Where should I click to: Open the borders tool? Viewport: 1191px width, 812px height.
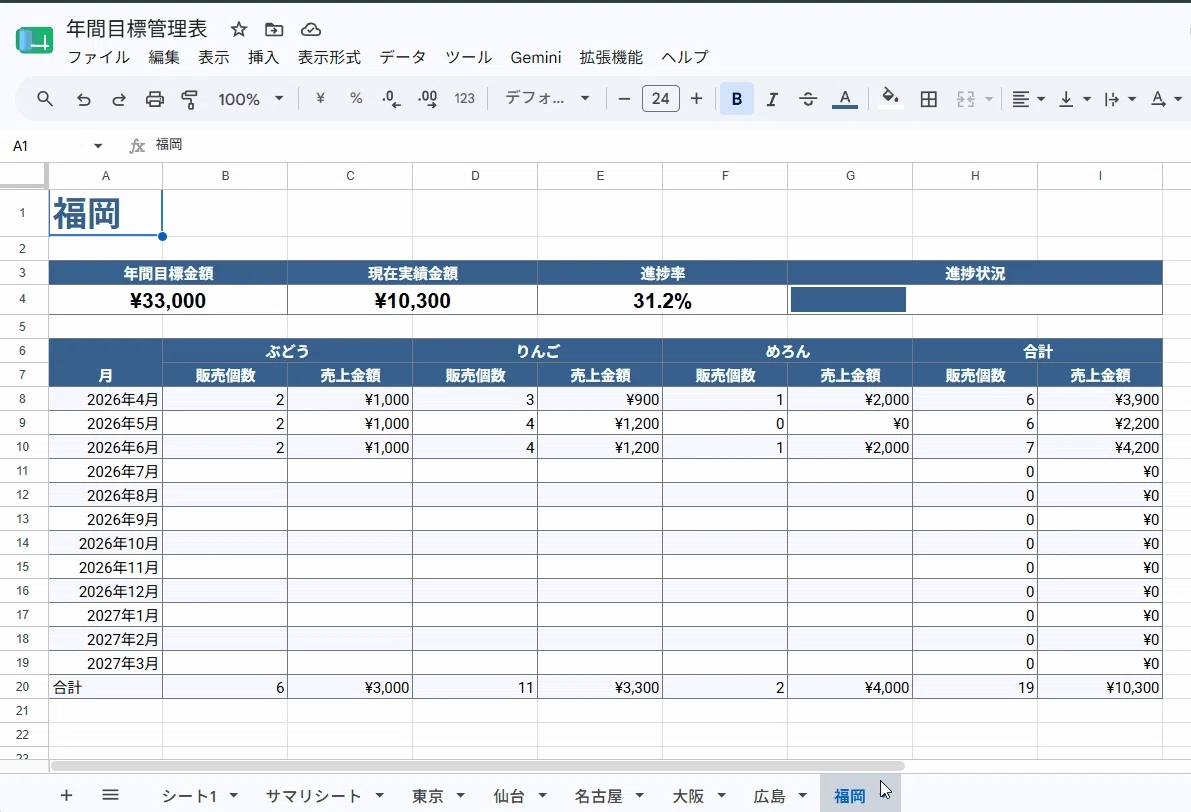[x=928, y=99]
